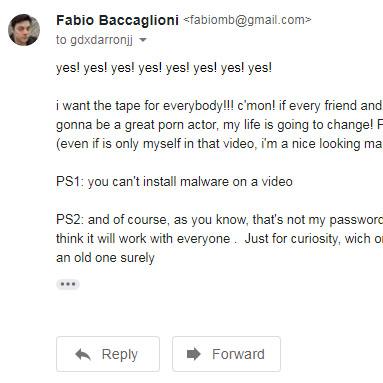Click the PS1 malware sentence
Image resolution: width=383 pixels, height=383 pixels.
174,182
